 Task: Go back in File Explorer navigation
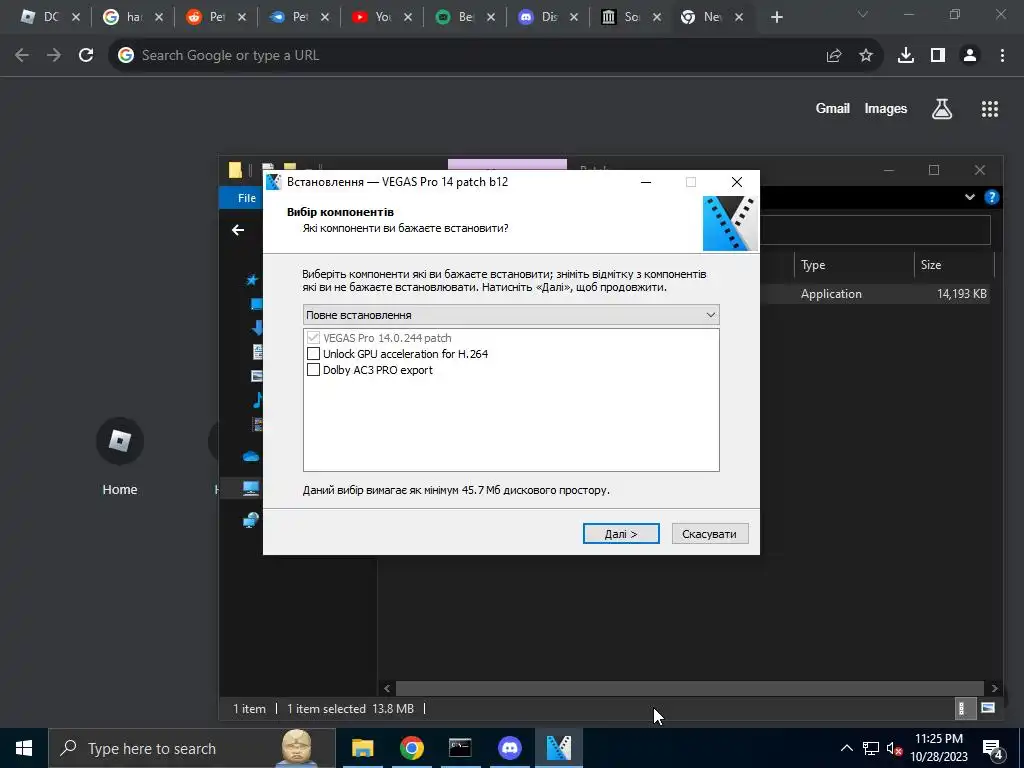238,230
